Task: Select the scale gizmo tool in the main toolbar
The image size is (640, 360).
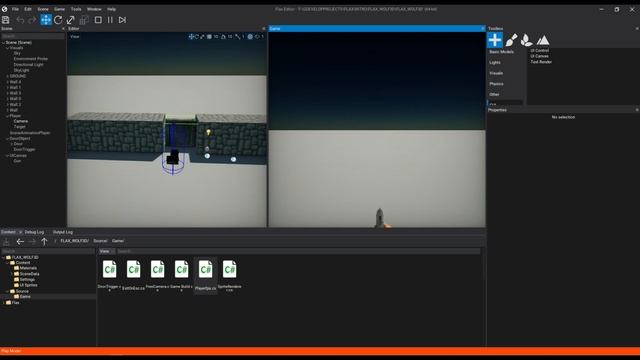Action: coord(71,20)
